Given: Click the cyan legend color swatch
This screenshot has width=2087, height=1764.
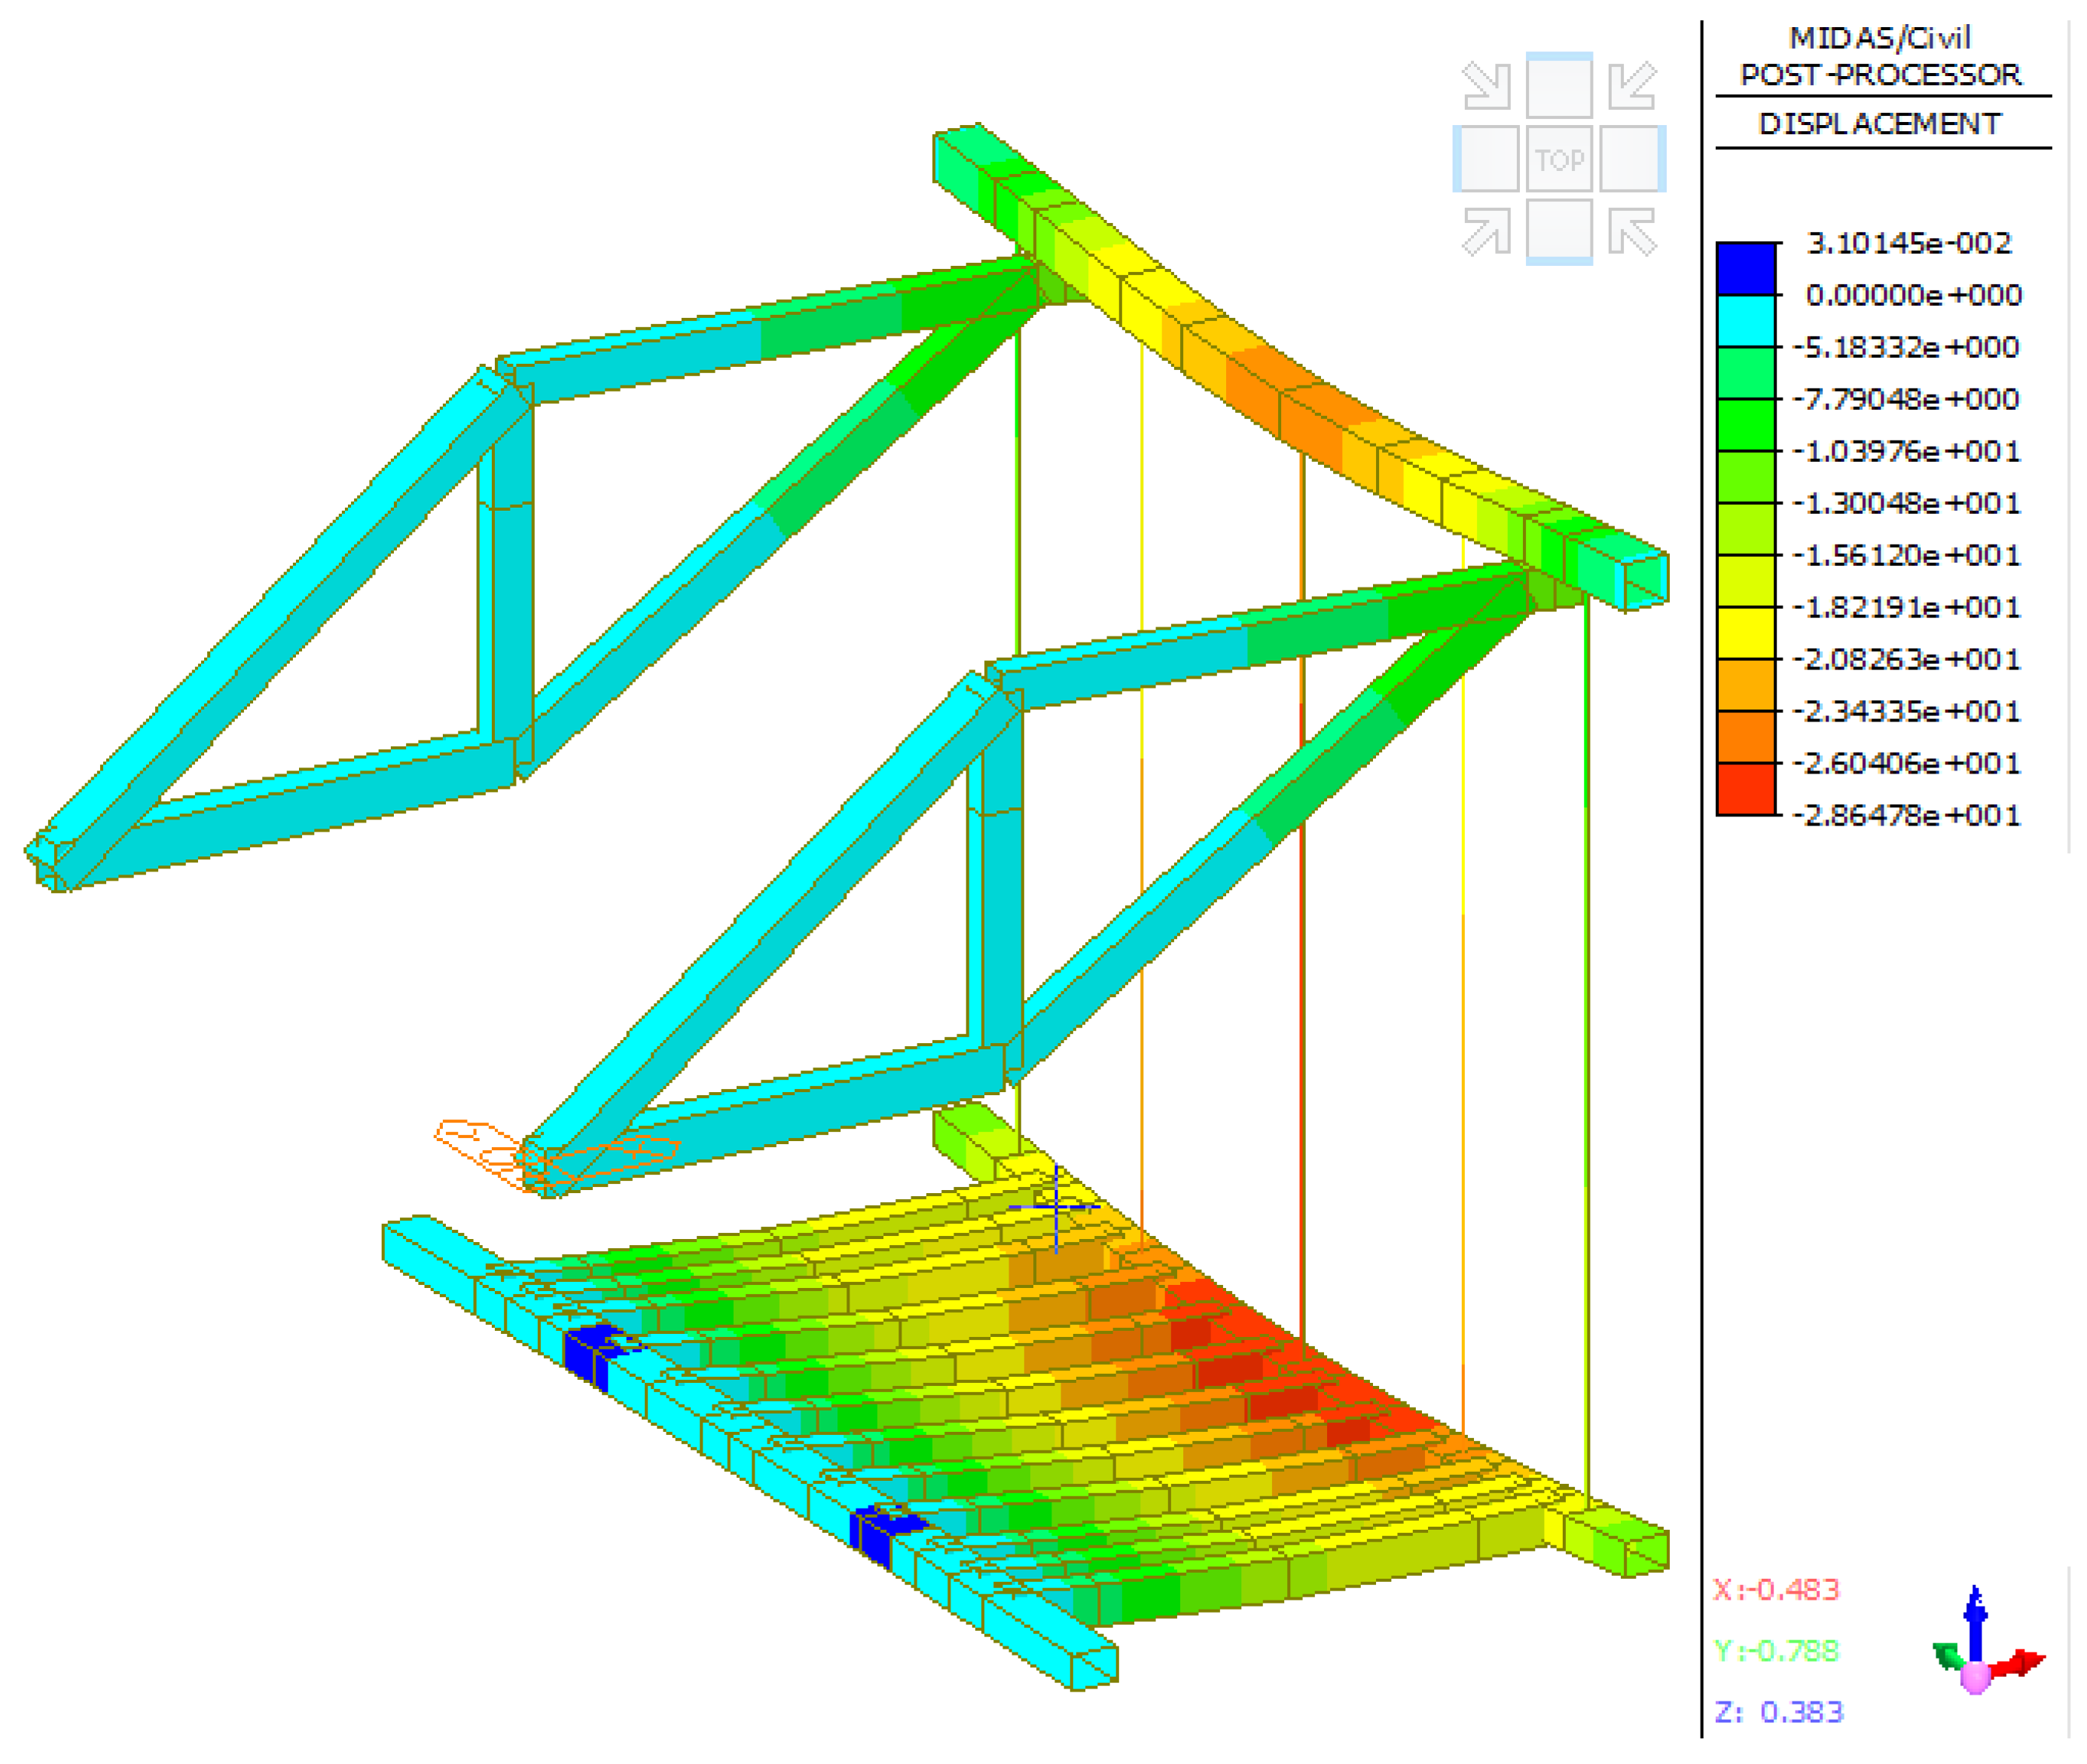Looking at the screenshot, I should coord(1745,321).
